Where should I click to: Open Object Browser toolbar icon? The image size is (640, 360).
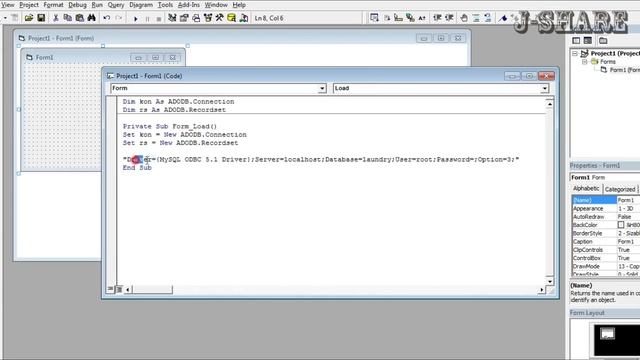coord(208,18)
